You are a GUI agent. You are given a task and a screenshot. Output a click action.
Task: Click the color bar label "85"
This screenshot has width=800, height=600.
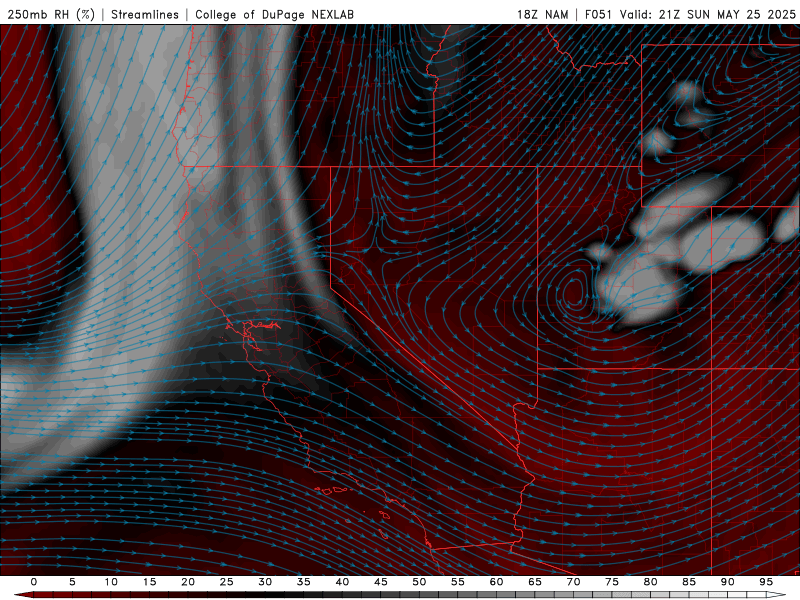click(x=689, y=582)
